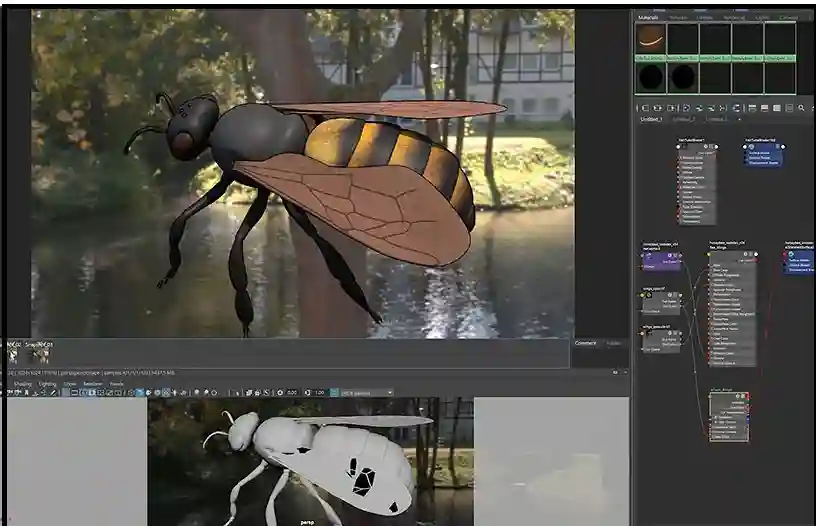Select the Untitled_2 work area tab
816x526 pixels.
684,119
